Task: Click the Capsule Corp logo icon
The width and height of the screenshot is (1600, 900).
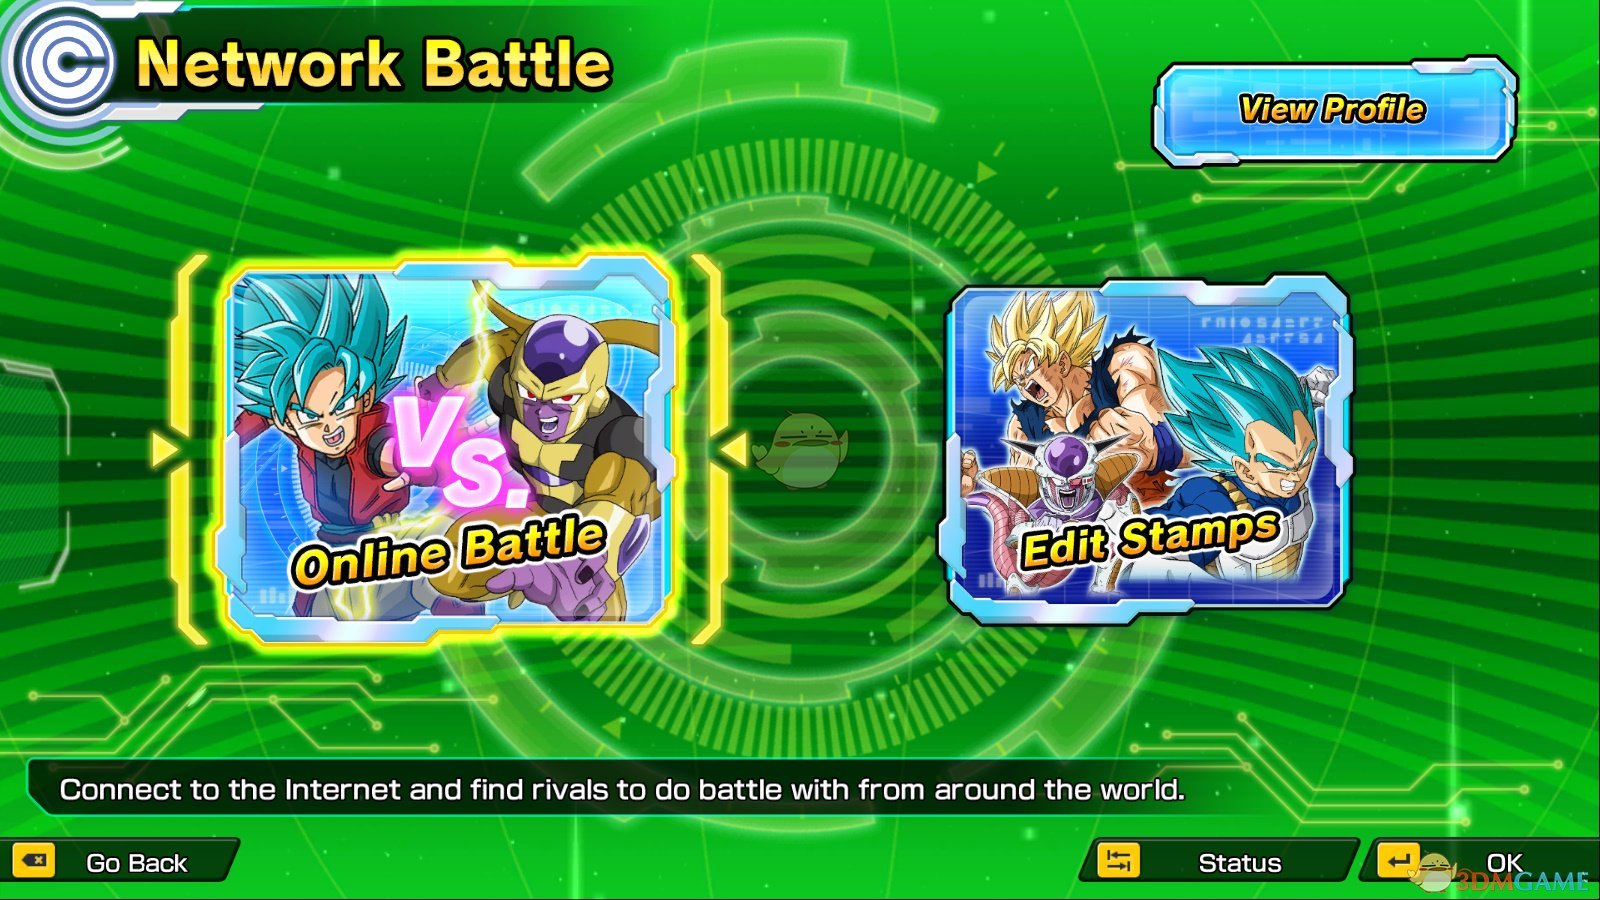Action: click(63, 63)
